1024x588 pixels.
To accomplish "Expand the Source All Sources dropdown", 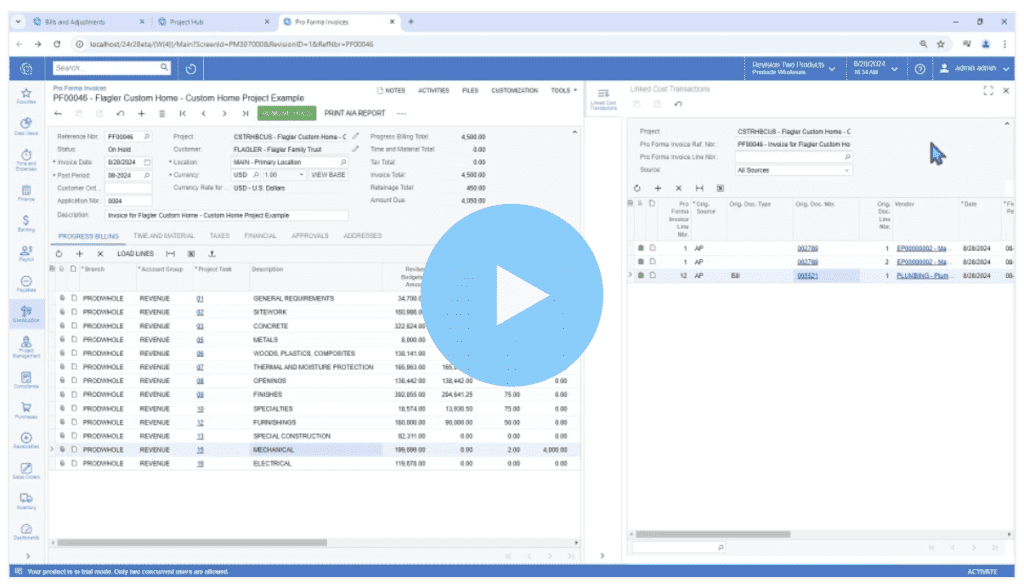I will pyautogui.click(x=794, y=170).
